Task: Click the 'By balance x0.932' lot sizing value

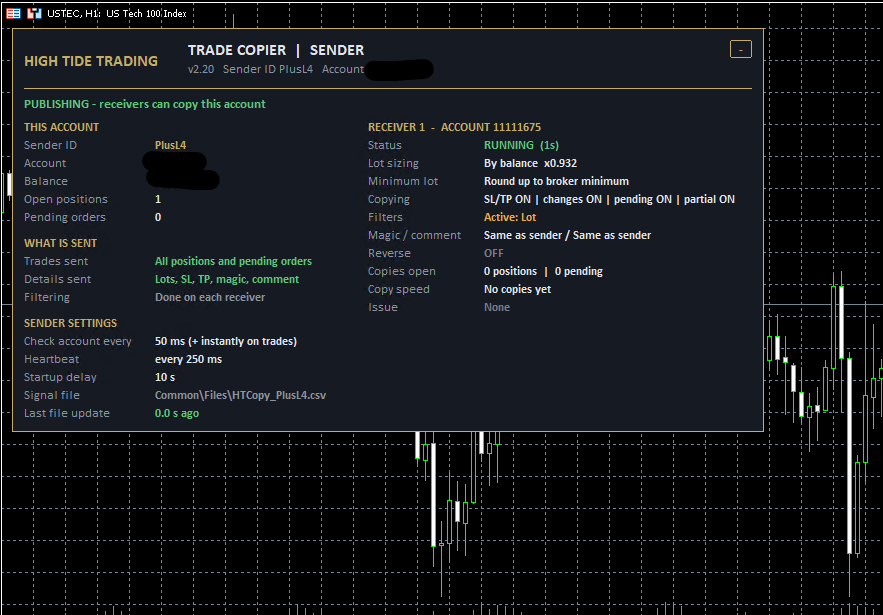Action: click(x=530, y=163)
